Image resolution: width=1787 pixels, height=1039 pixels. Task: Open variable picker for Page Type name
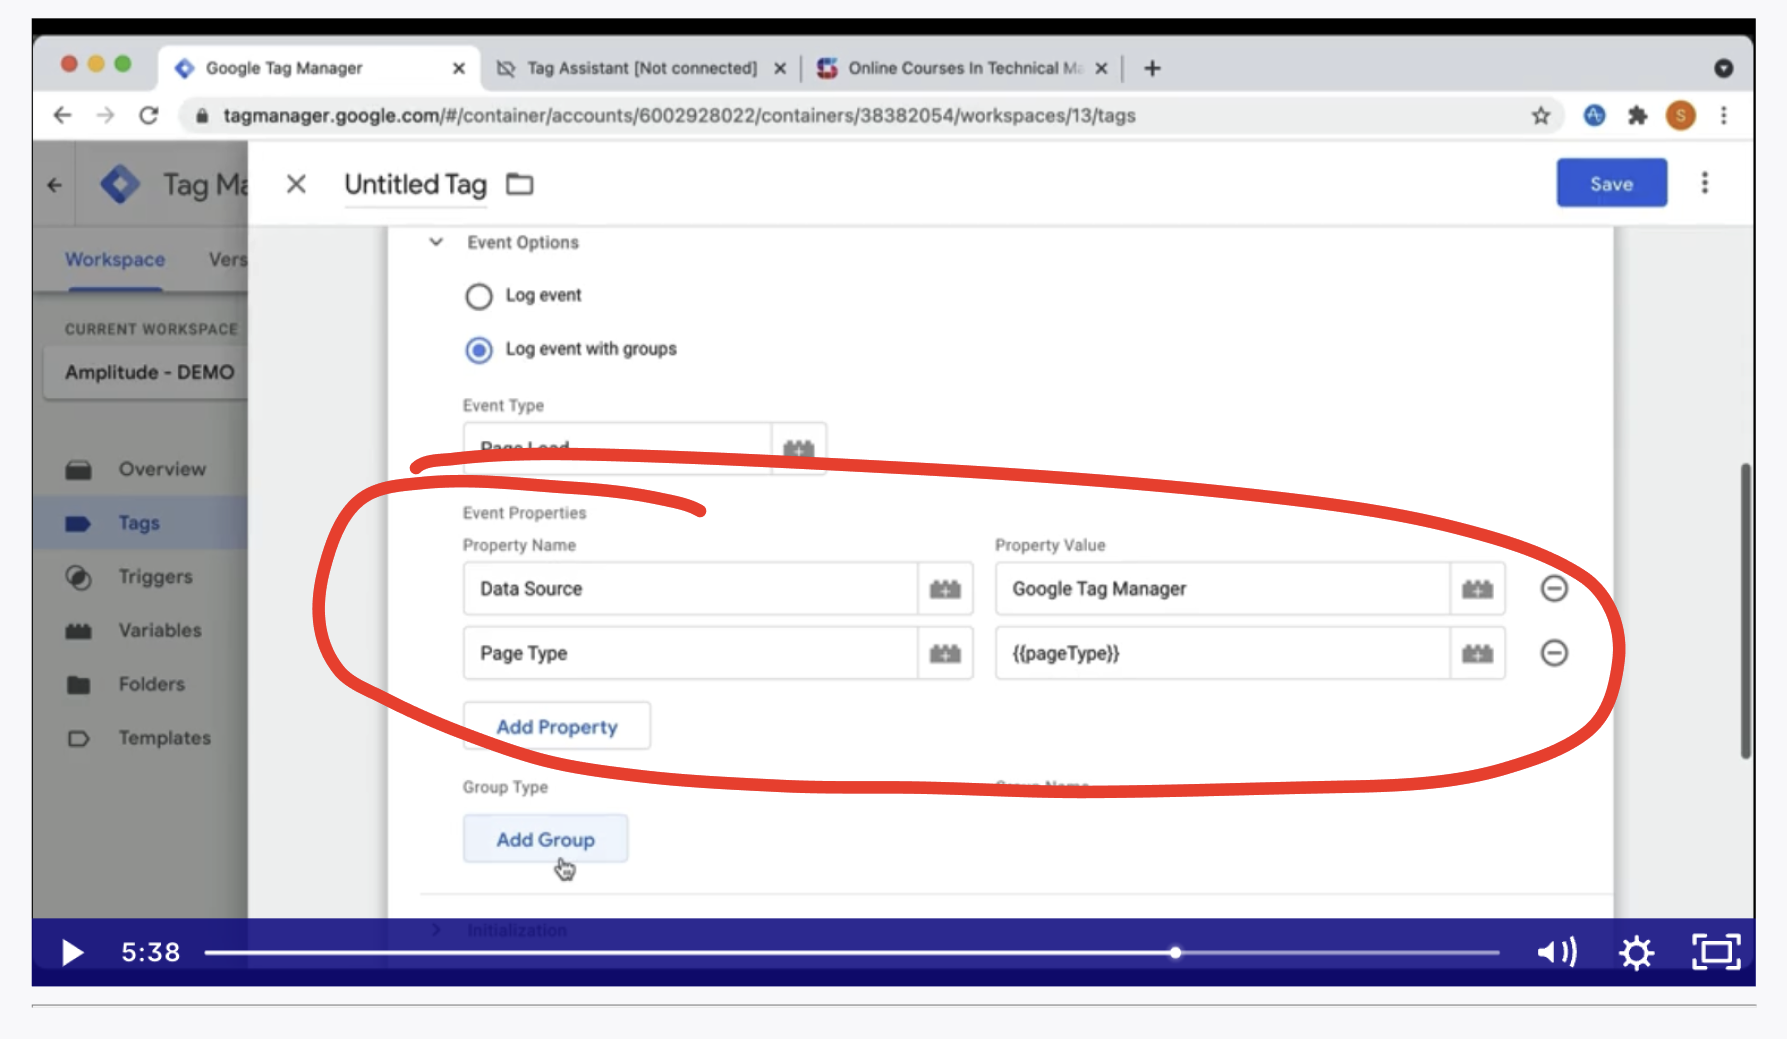tap(945, 653)
